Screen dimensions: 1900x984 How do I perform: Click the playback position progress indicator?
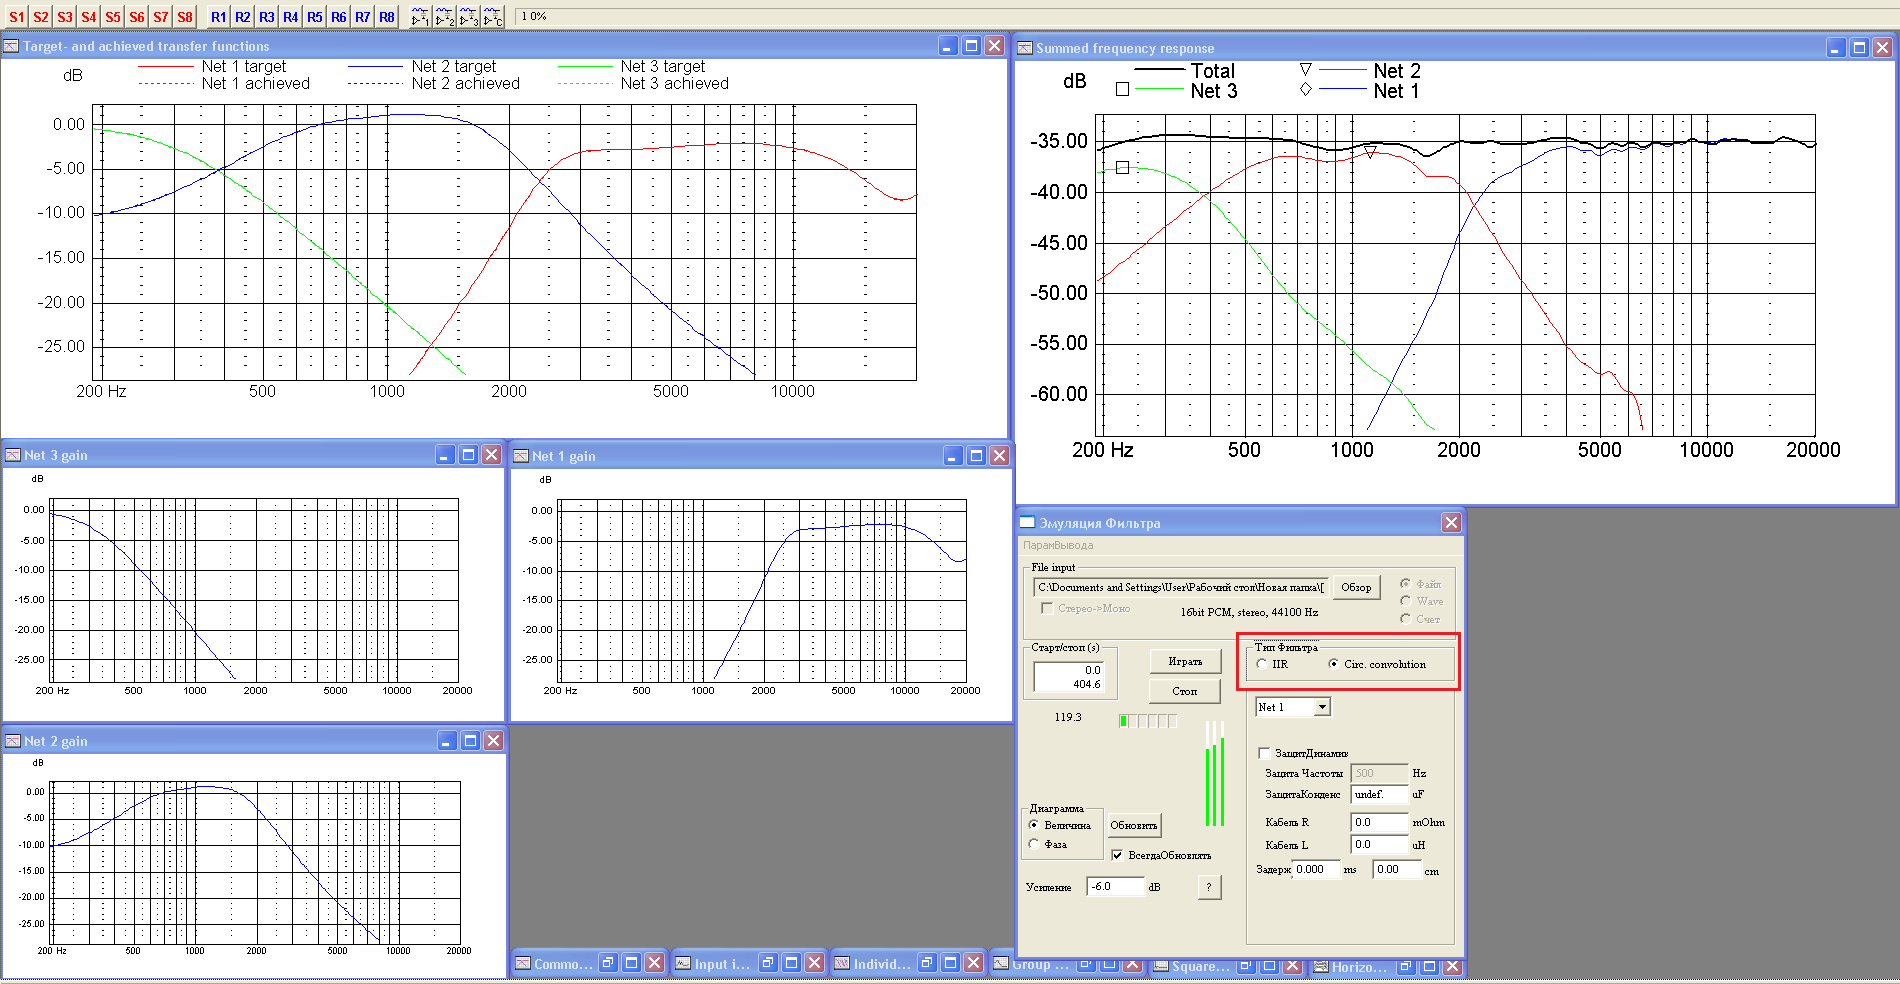point(1148,721)
